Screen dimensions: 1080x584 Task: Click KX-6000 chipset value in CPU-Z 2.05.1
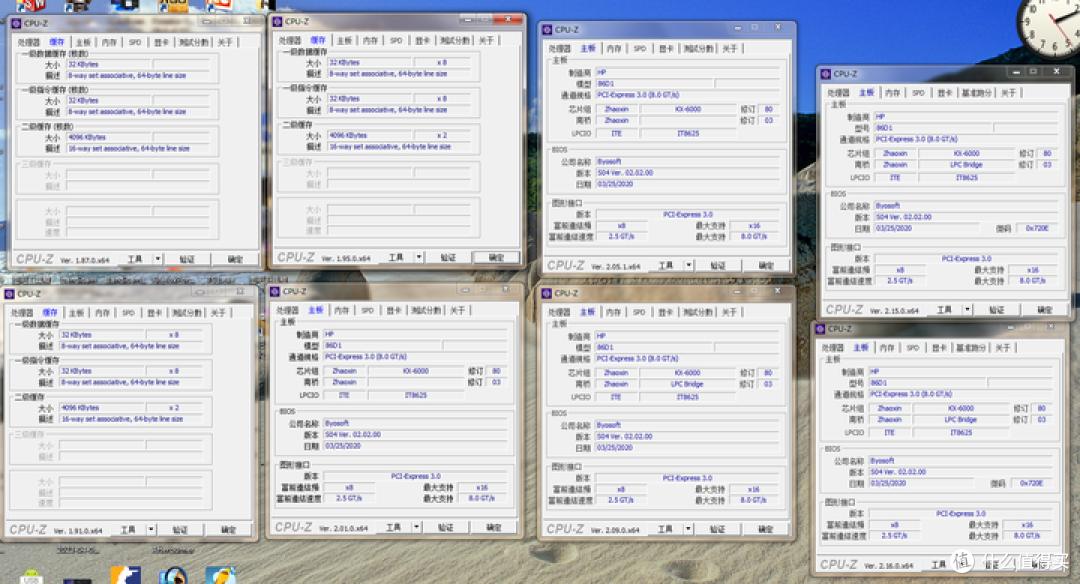(x=687, y=109)
